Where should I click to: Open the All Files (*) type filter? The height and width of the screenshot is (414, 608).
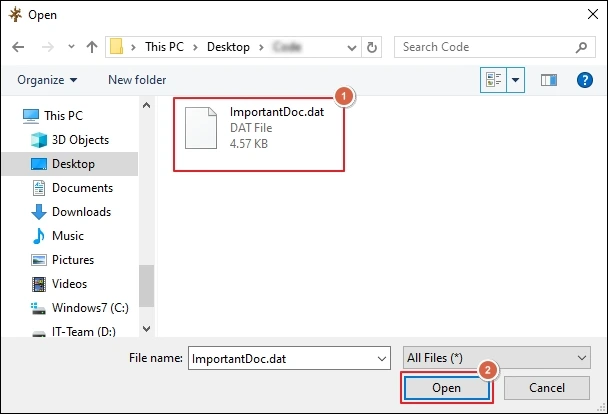pyautogui.click(x=497, y=358)
